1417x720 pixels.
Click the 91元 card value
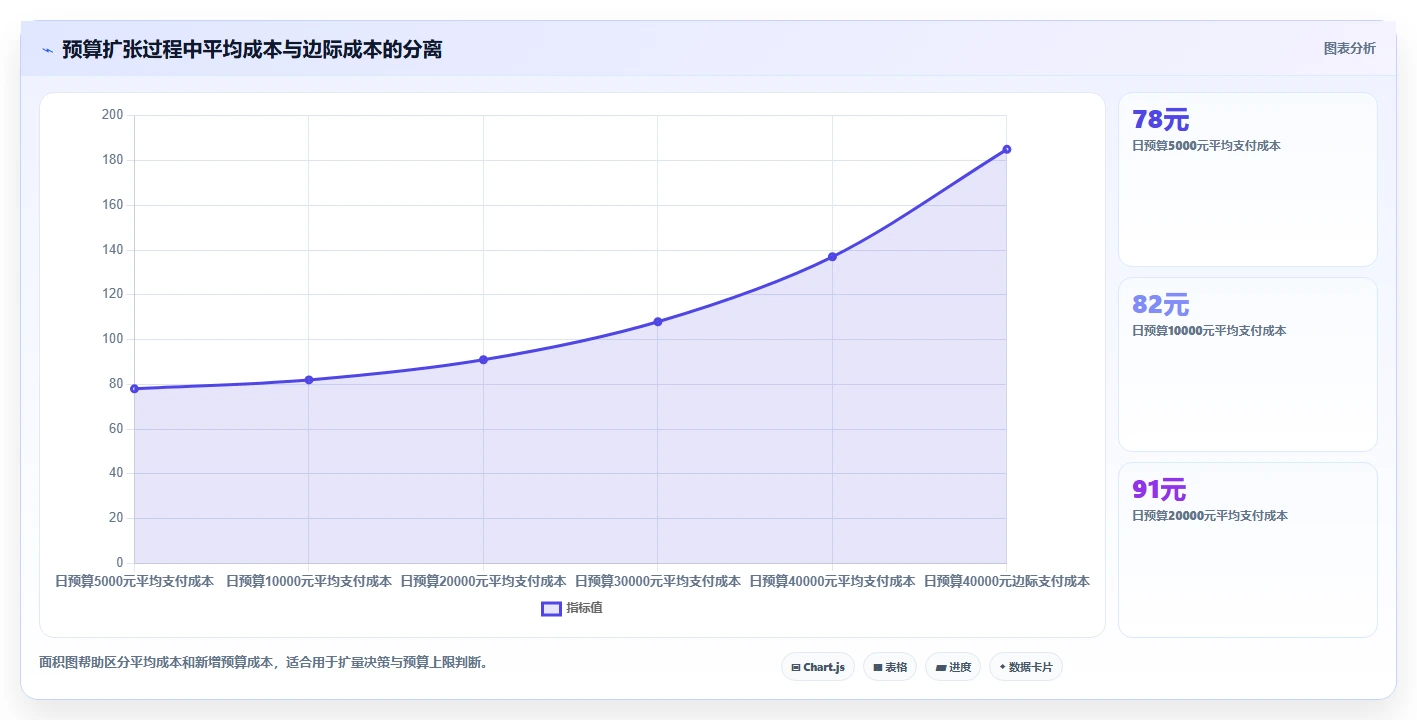click(1159, 490)
